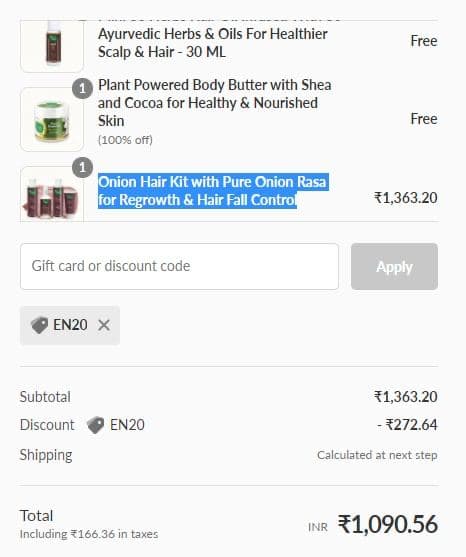Click the EN20 label in the Discount row

127,425
